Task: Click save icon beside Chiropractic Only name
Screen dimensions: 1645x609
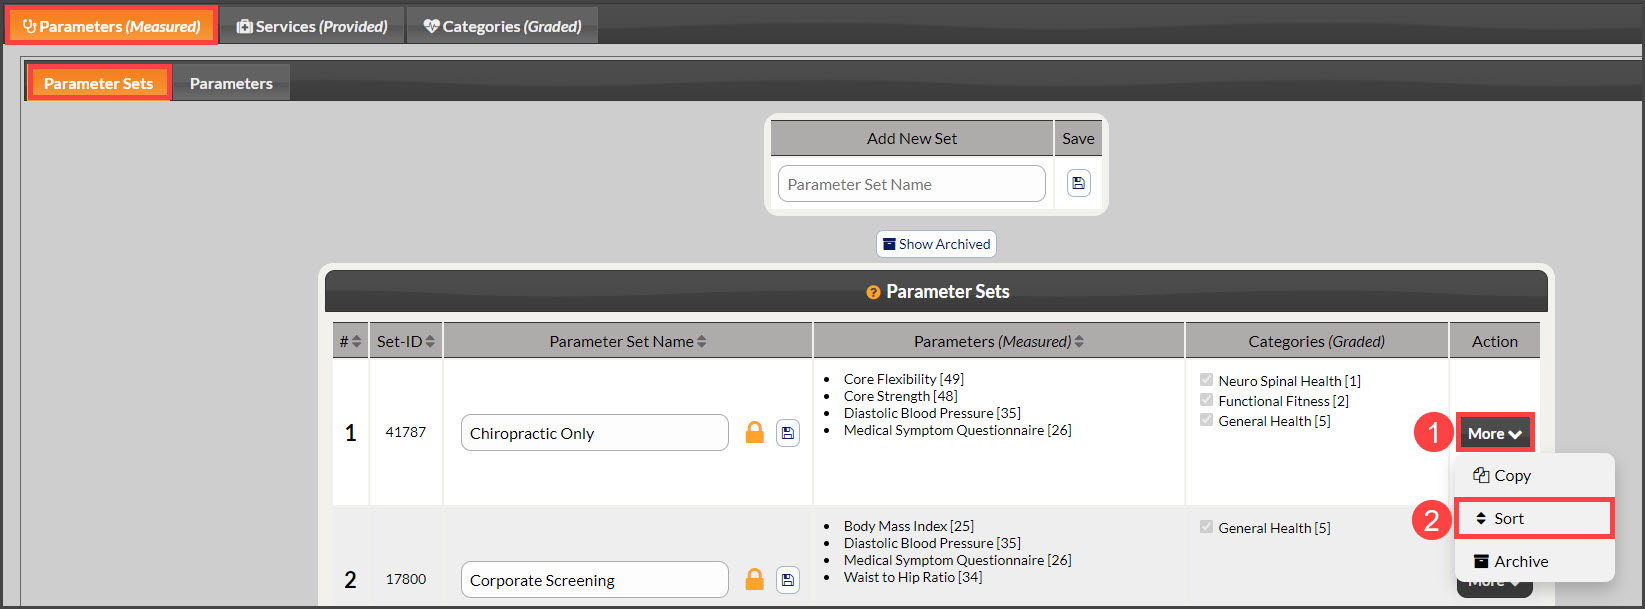Action: (788, 433)
